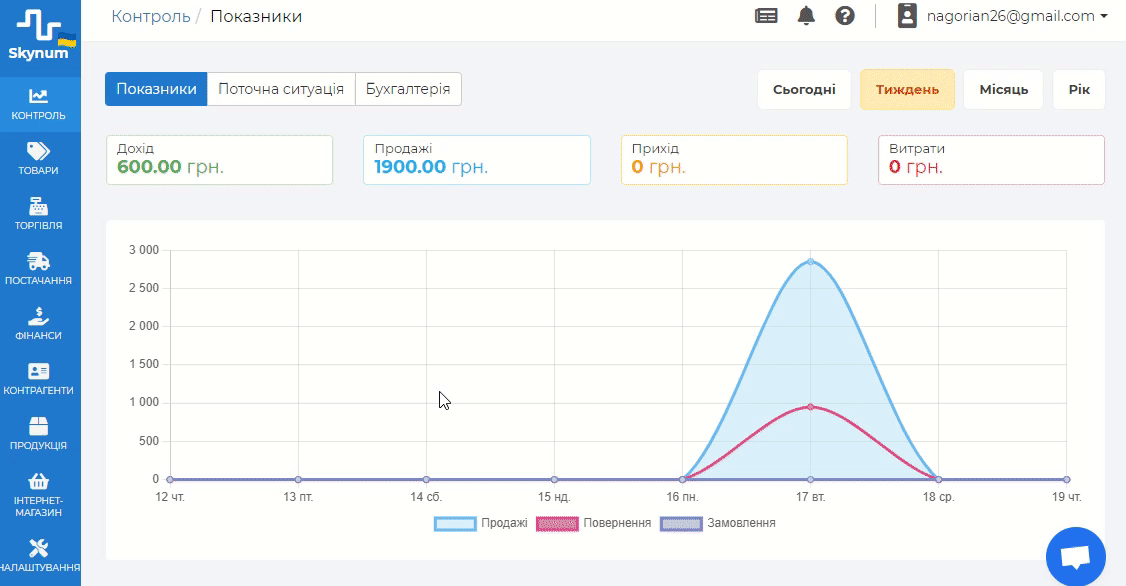Click the 17 вт. sales peak point
This screenshot has height=586, width=1126.
810,262
